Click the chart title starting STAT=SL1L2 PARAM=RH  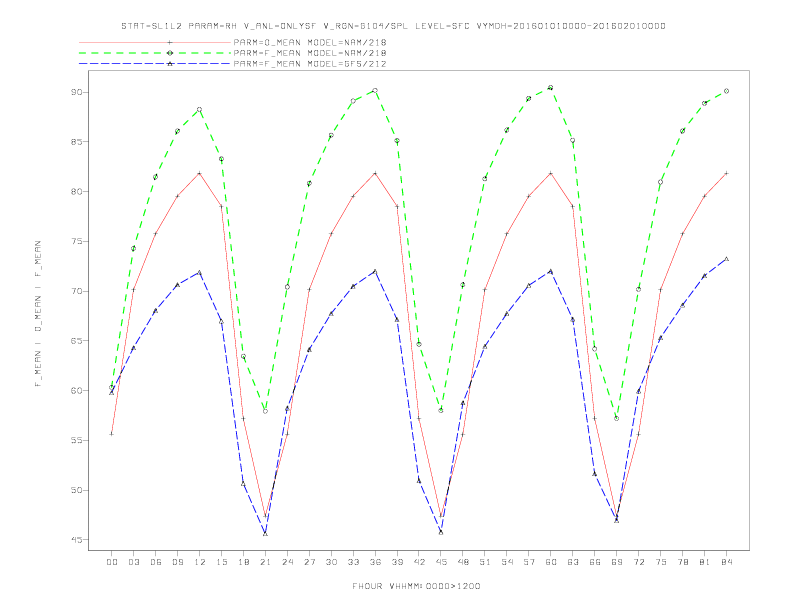pos(393,26)
